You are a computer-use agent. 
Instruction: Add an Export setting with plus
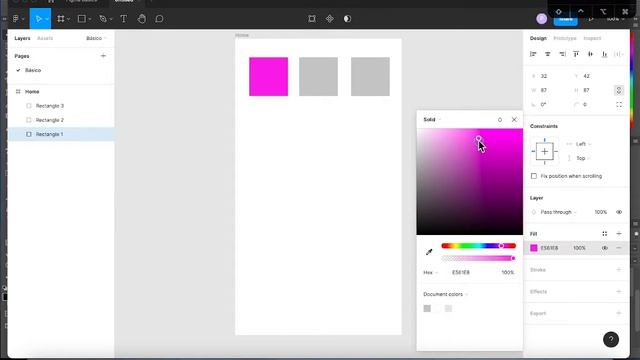tap(619, 313)
